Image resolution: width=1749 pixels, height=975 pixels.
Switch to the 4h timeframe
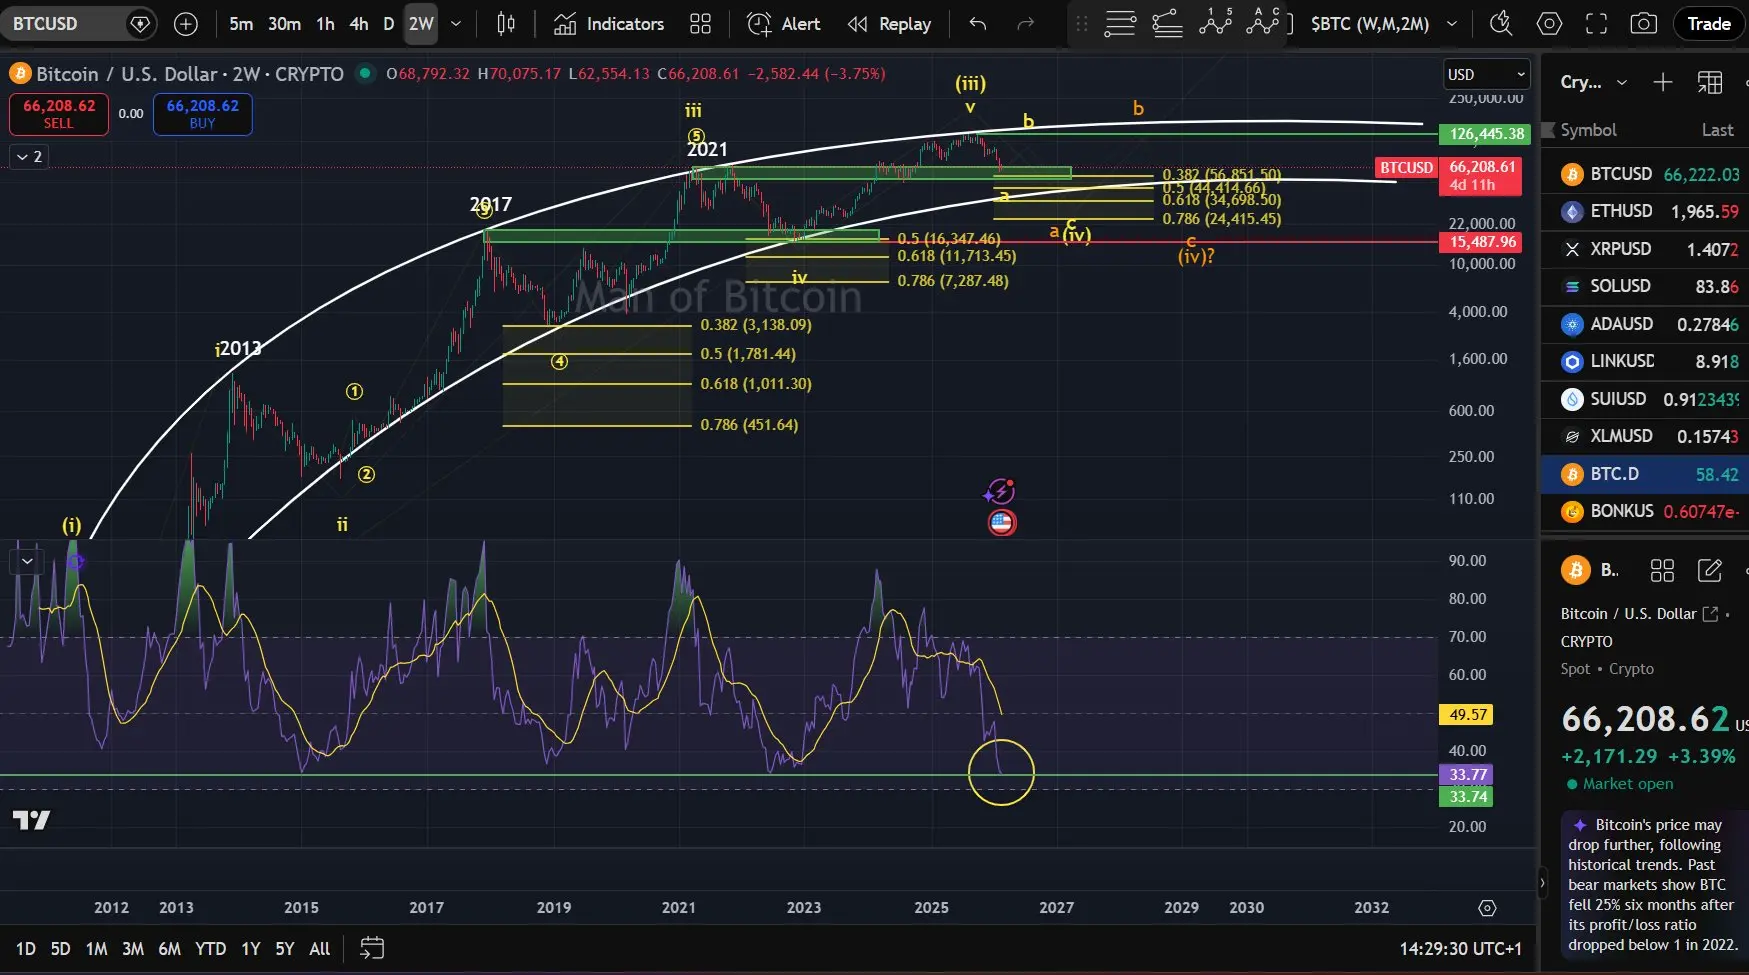[x=359, y=24]
